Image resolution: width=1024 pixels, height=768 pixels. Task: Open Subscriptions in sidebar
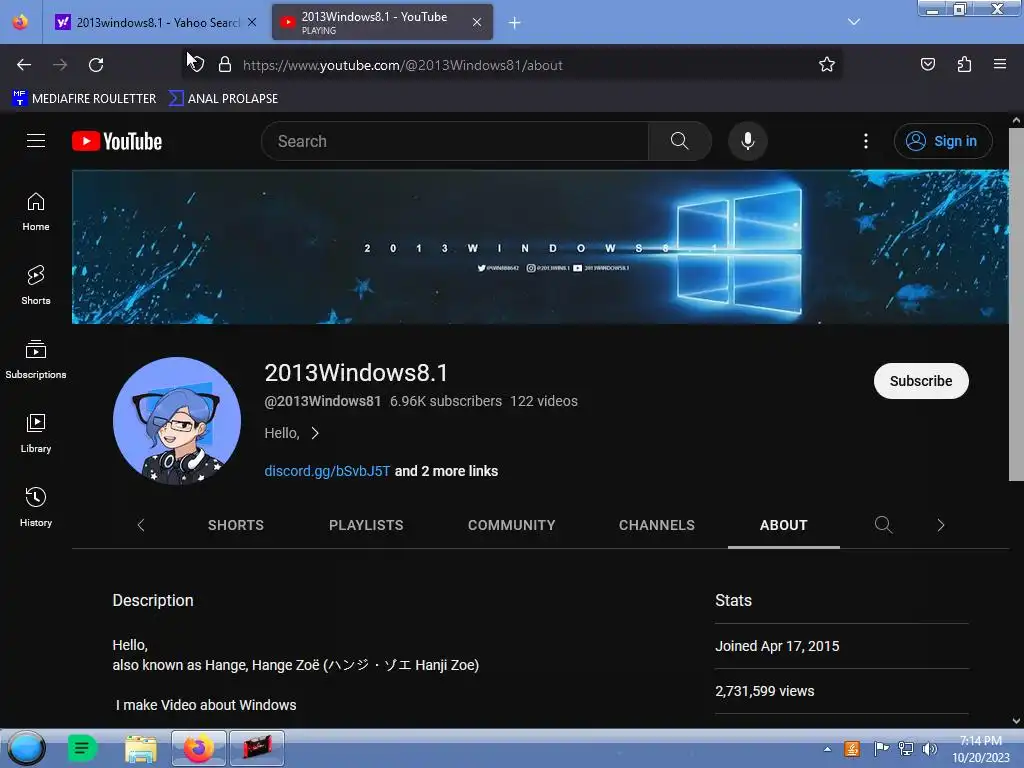click(x=36, y=359)
